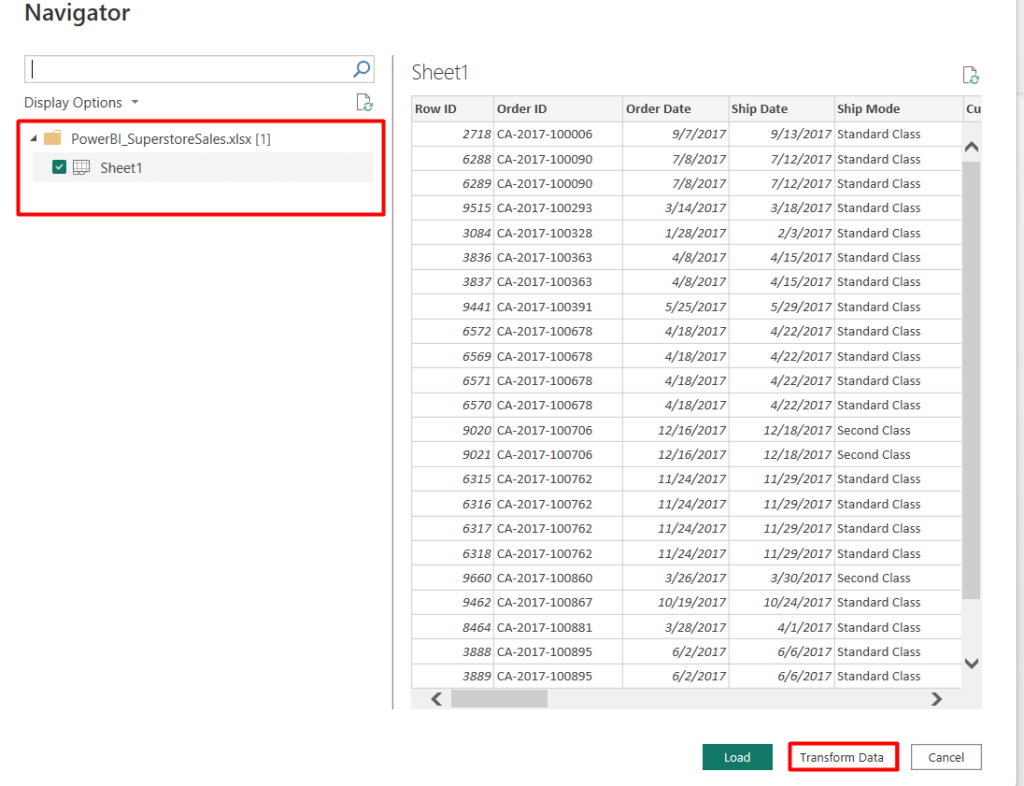
Task: Open the Display Options dropdown
Action: [x=81, y=102]
